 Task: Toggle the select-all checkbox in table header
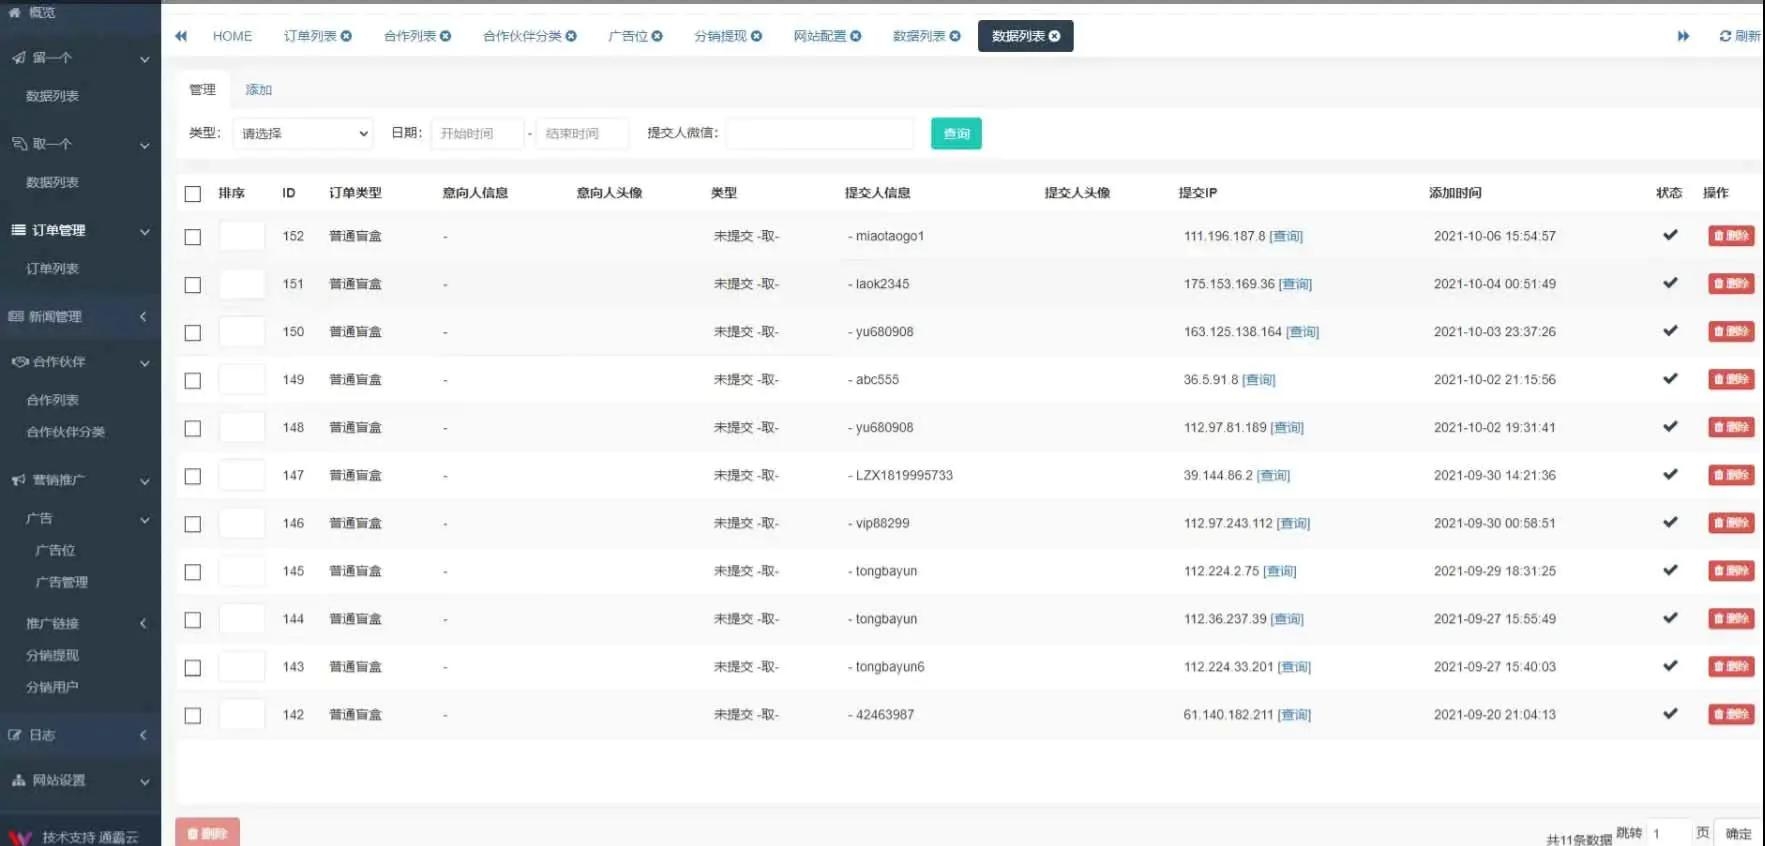click(x=193, y=194)
